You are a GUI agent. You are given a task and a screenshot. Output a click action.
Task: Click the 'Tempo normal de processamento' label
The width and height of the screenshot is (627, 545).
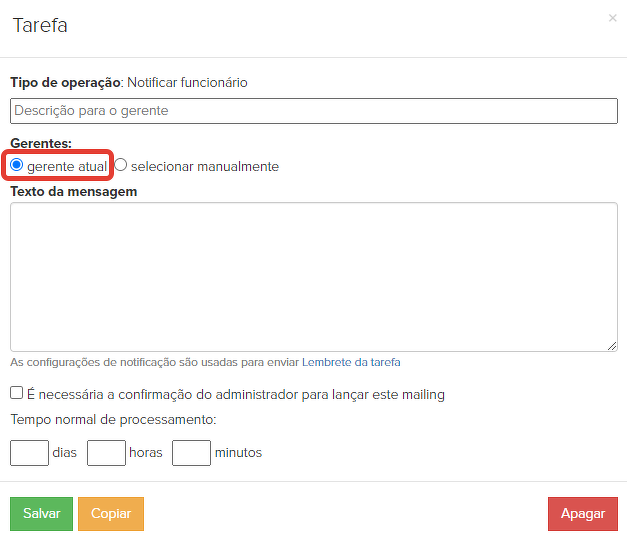click(113, 420)
